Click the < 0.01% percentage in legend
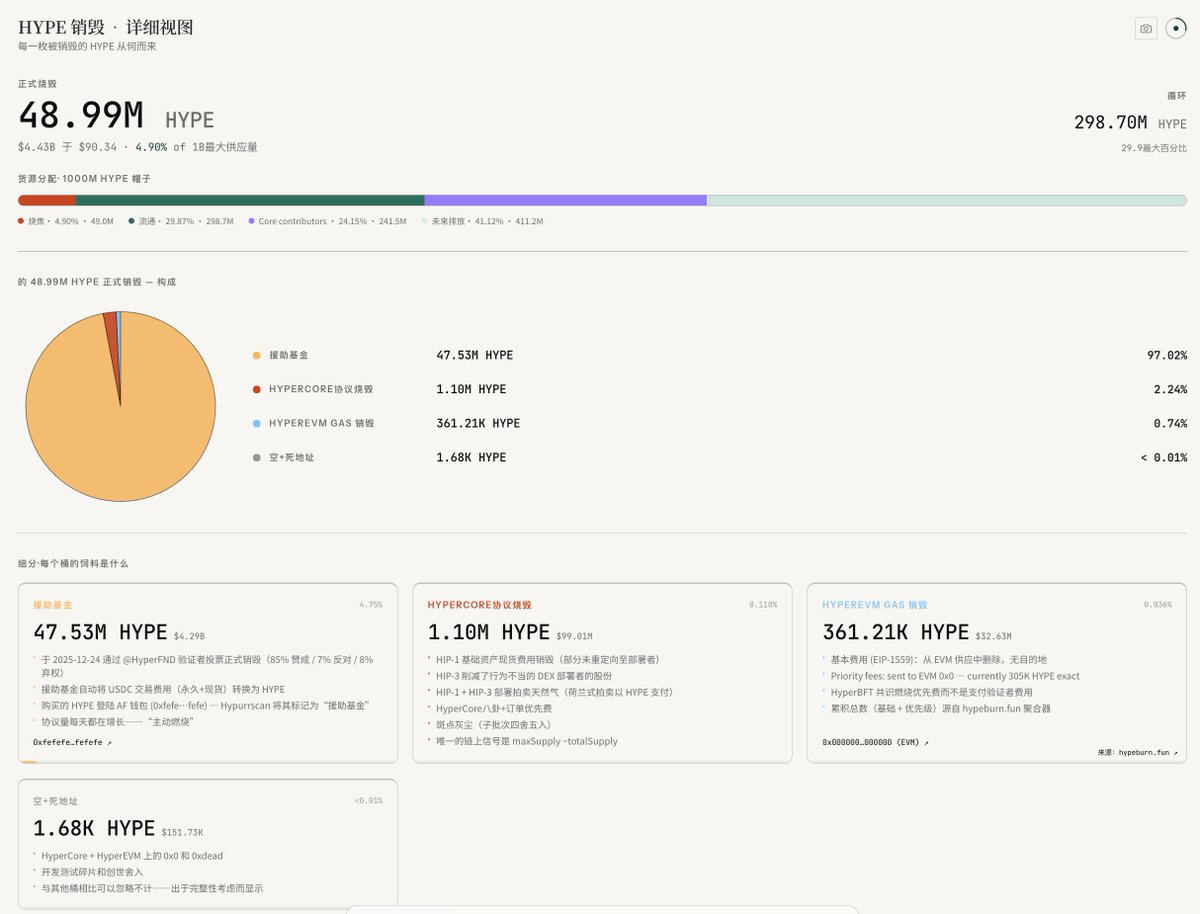 pyautogui.click(x=1164, y=457)
